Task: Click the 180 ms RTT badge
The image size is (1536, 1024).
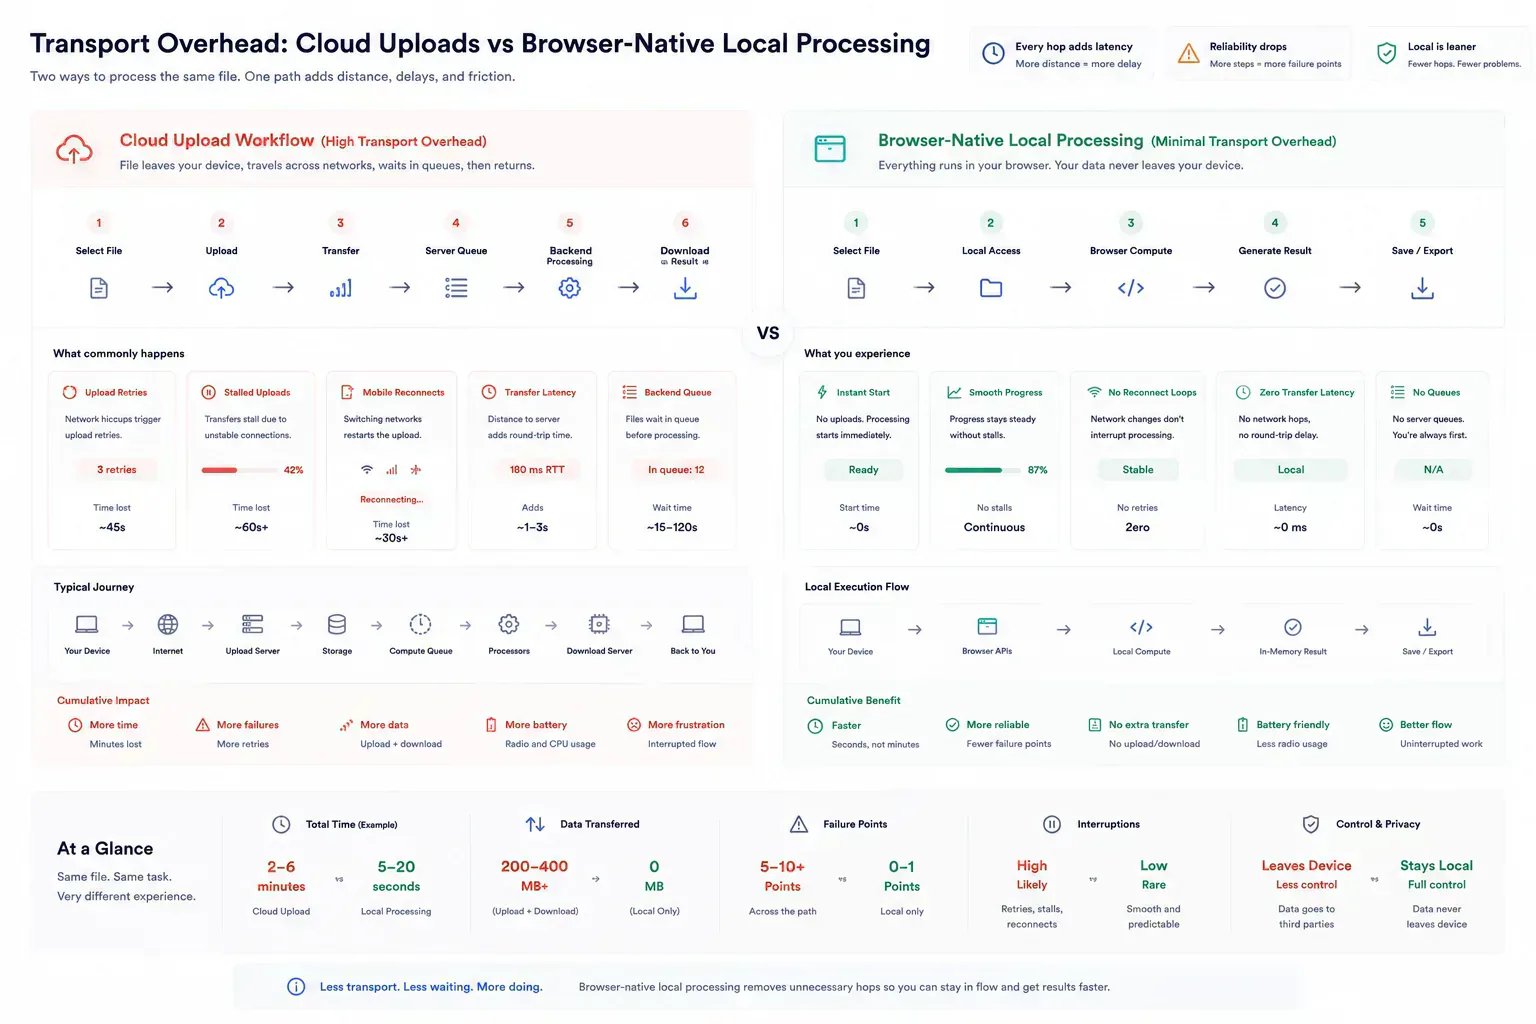Action: click(537, 470)
